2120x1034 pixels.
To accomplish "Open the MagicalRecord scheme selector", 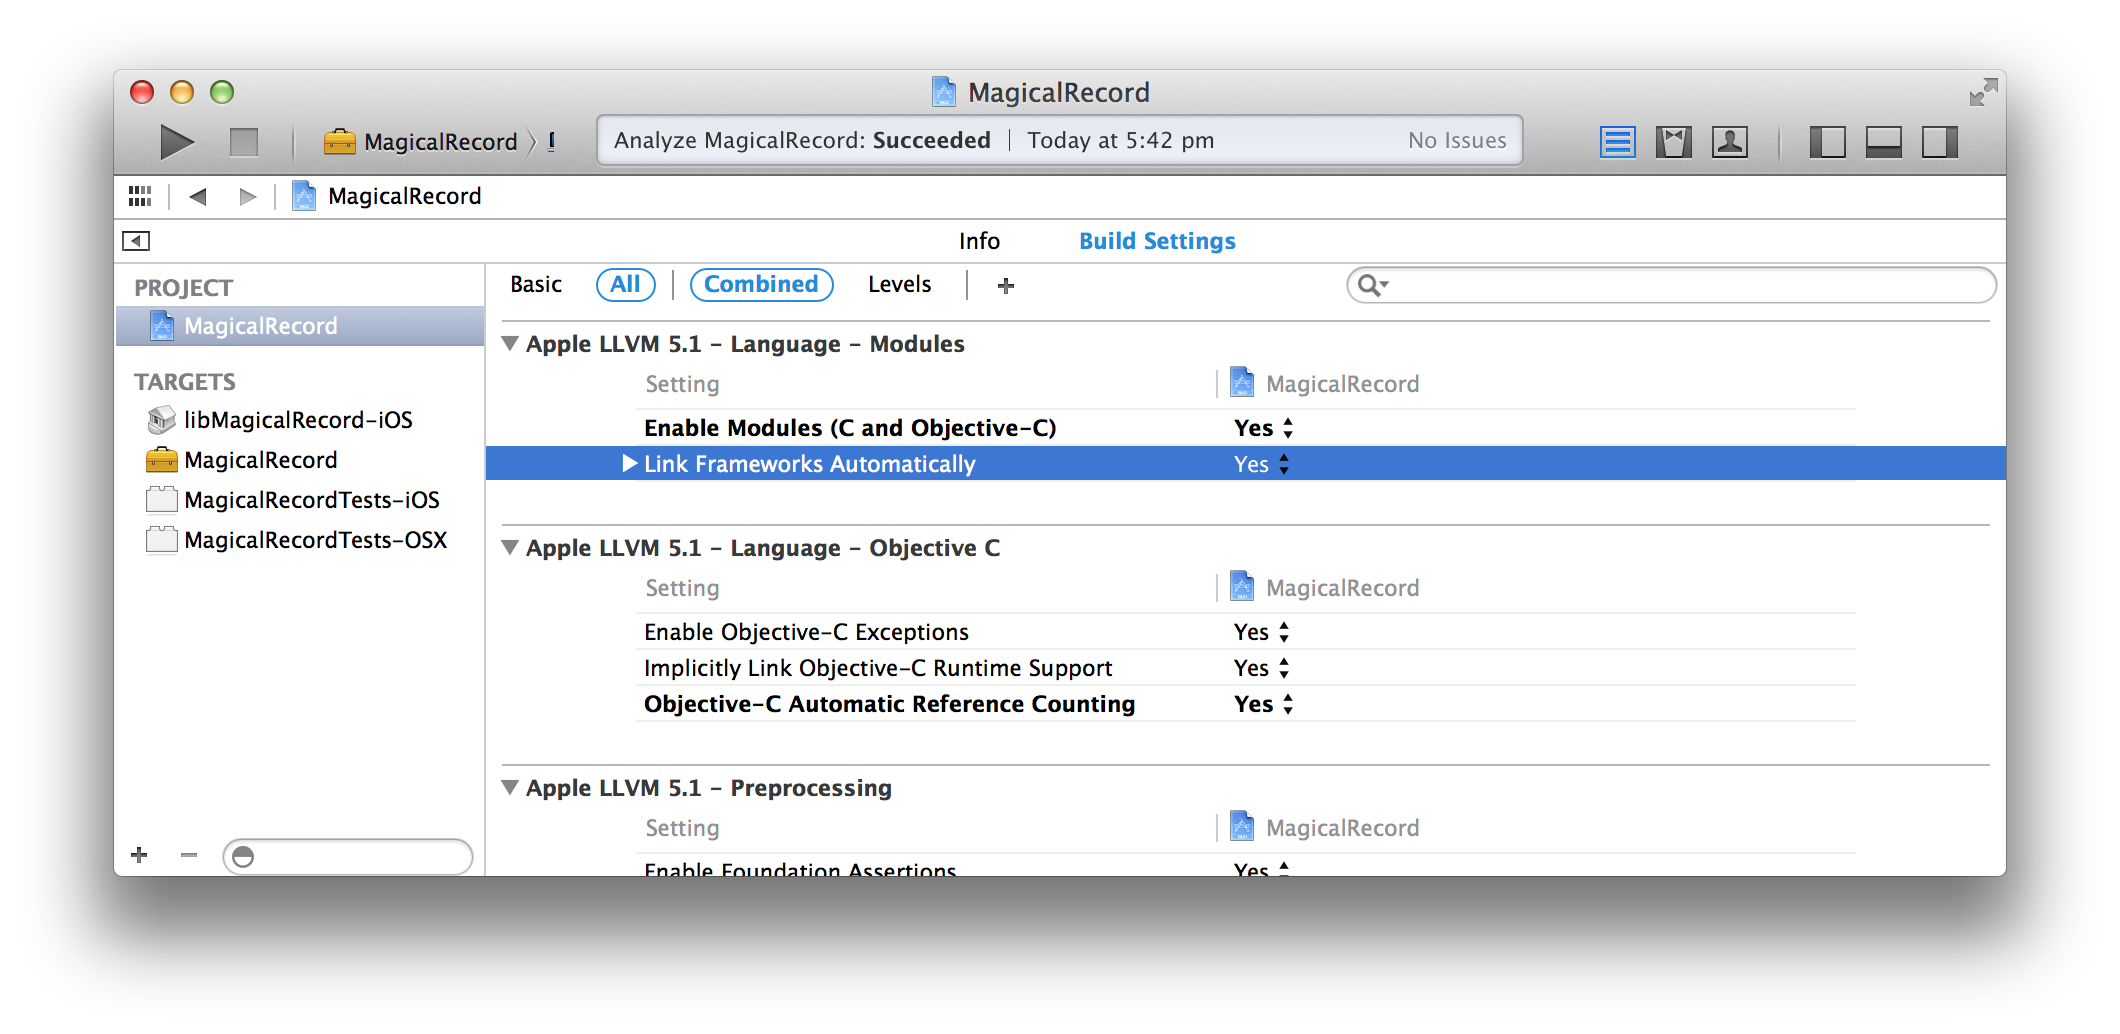I will (421, 142).
